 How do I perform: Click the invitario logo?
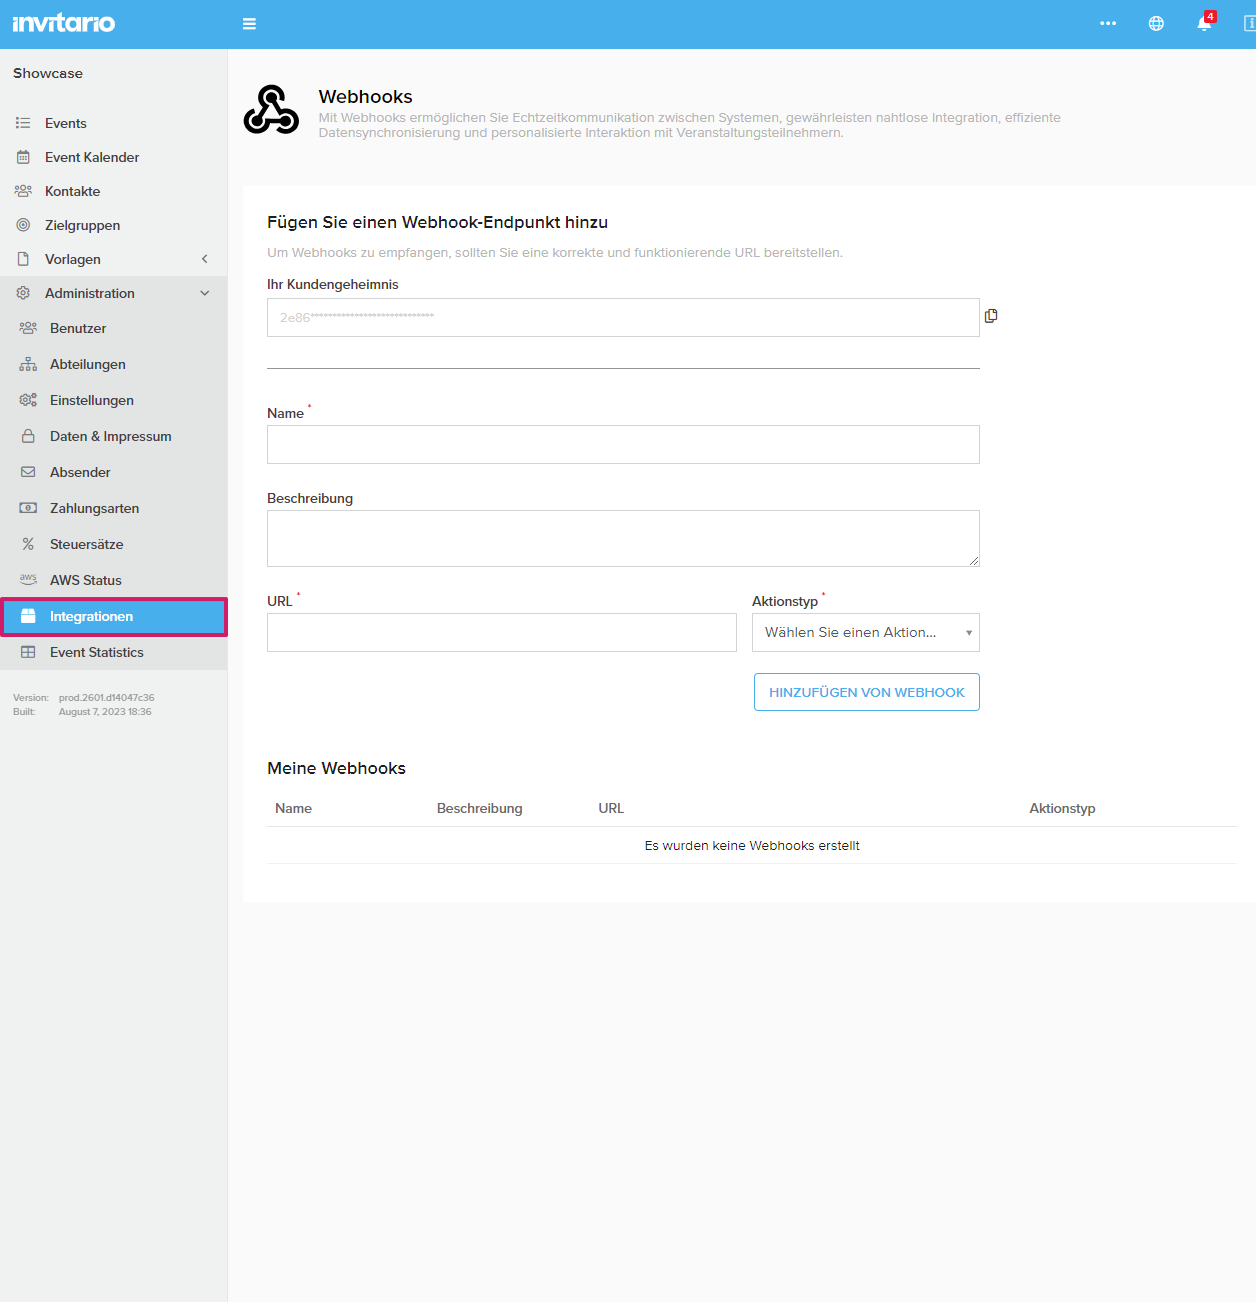click(64, 23)
